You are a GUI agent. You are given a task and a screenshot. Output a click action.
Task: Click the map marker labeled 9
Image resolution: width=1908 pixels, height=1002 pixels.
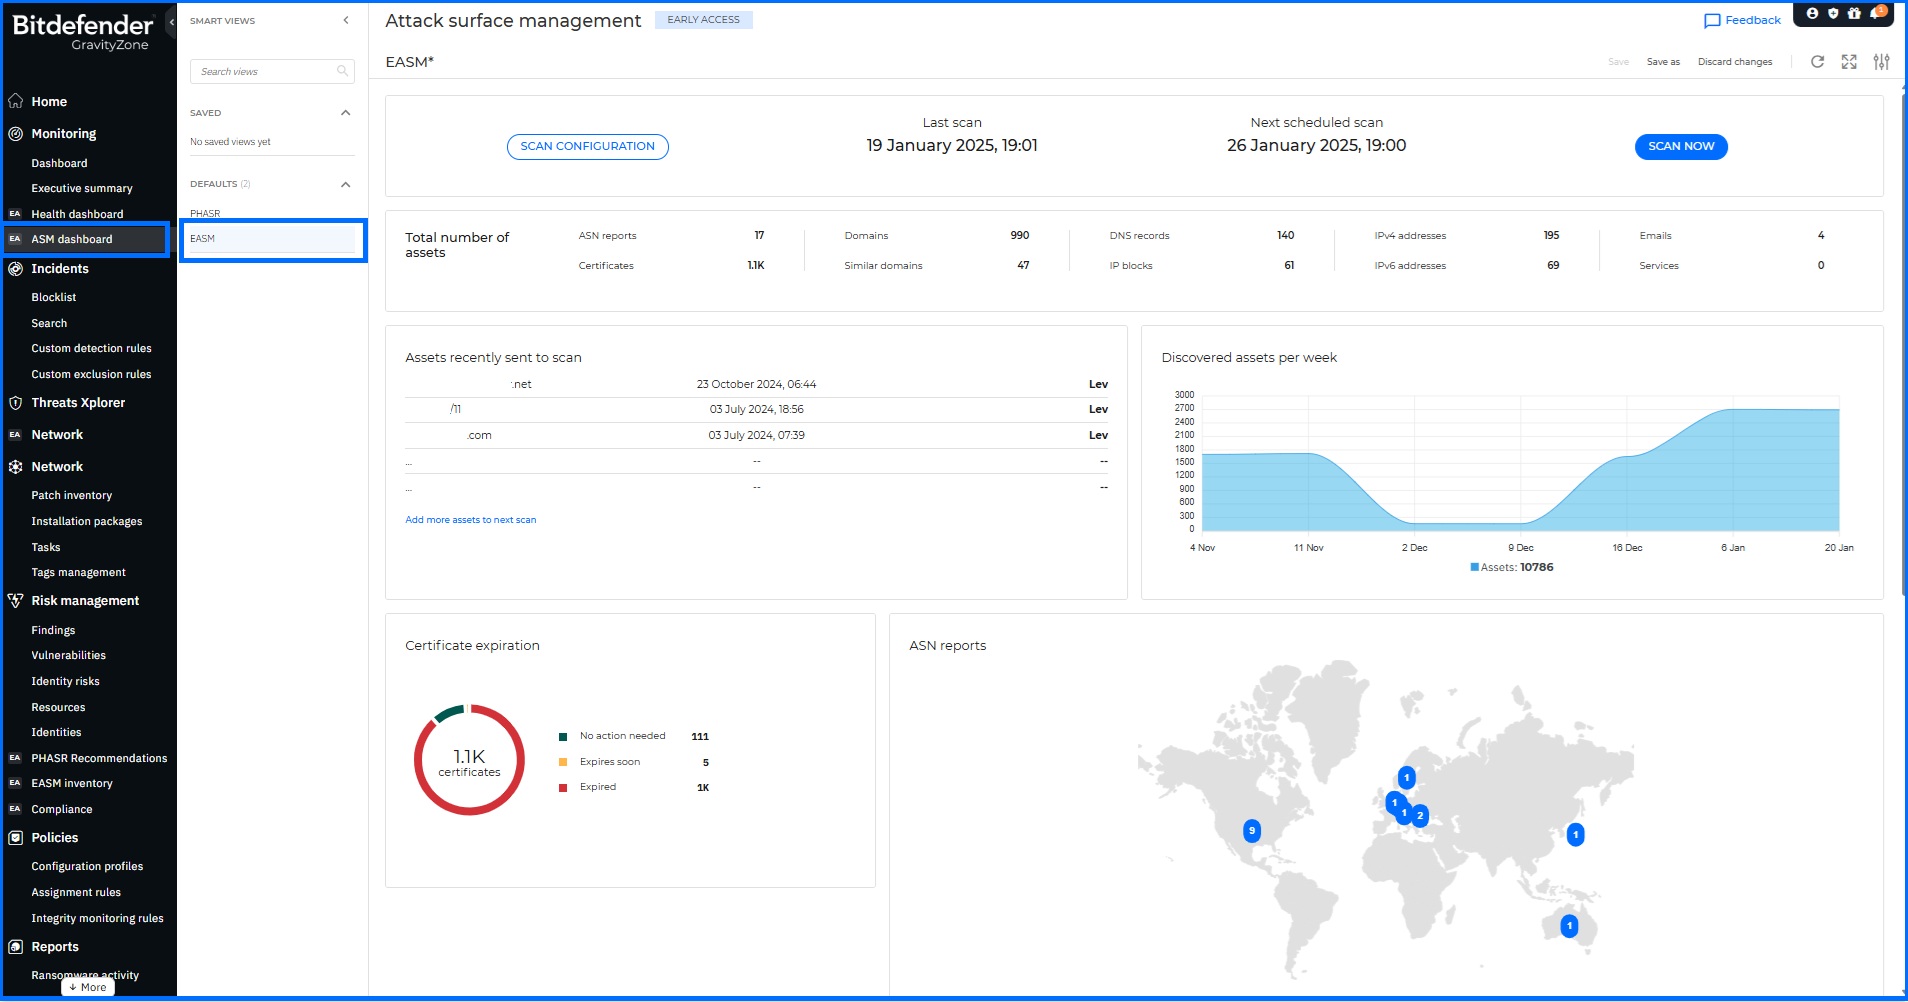coord(1251,831)
